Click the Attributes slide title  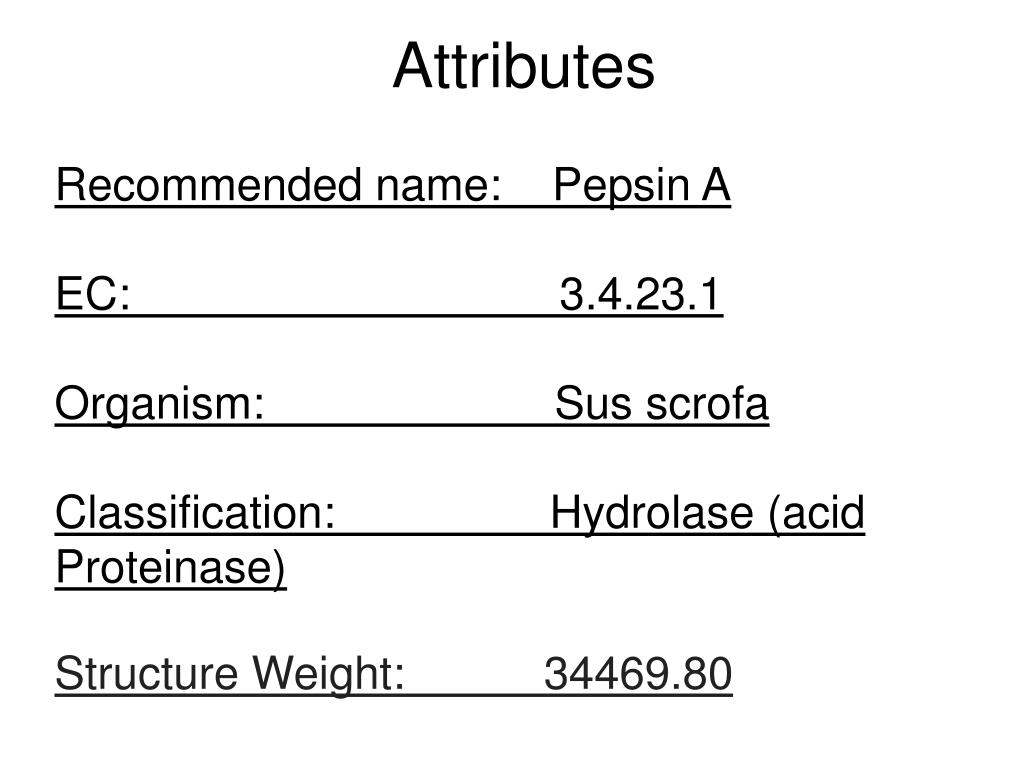tap(524, 66)
